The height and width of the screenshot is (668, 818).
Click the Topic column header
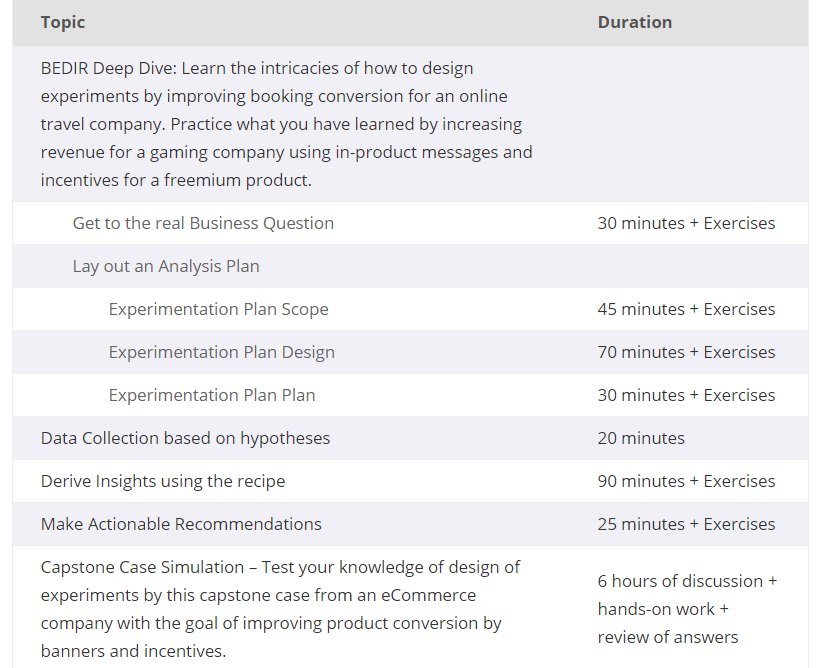63,22
